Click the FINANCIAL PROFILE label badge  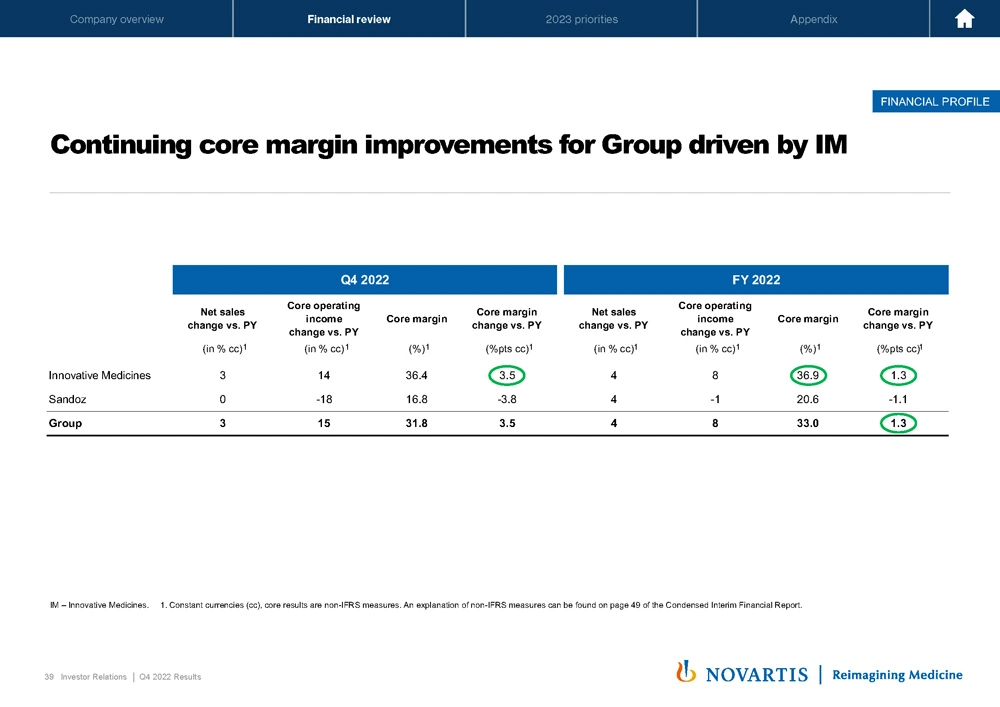point(935,101)
